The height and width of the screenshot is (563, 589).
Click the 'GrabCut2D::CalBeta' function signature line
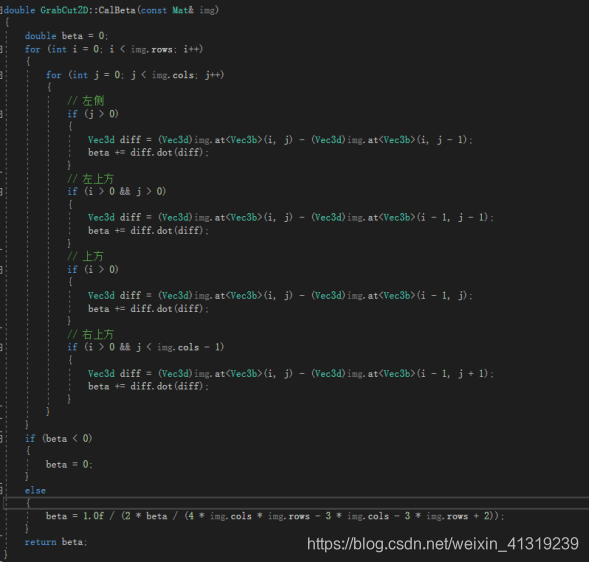111,10
